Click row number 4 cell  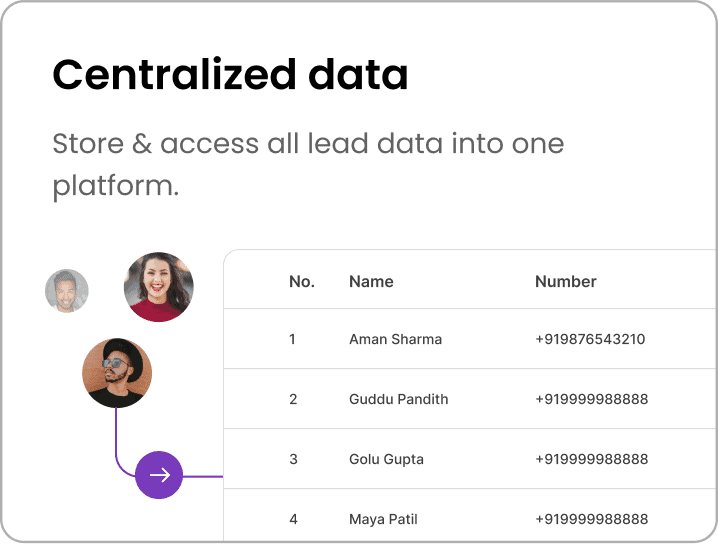click(293, 519)
